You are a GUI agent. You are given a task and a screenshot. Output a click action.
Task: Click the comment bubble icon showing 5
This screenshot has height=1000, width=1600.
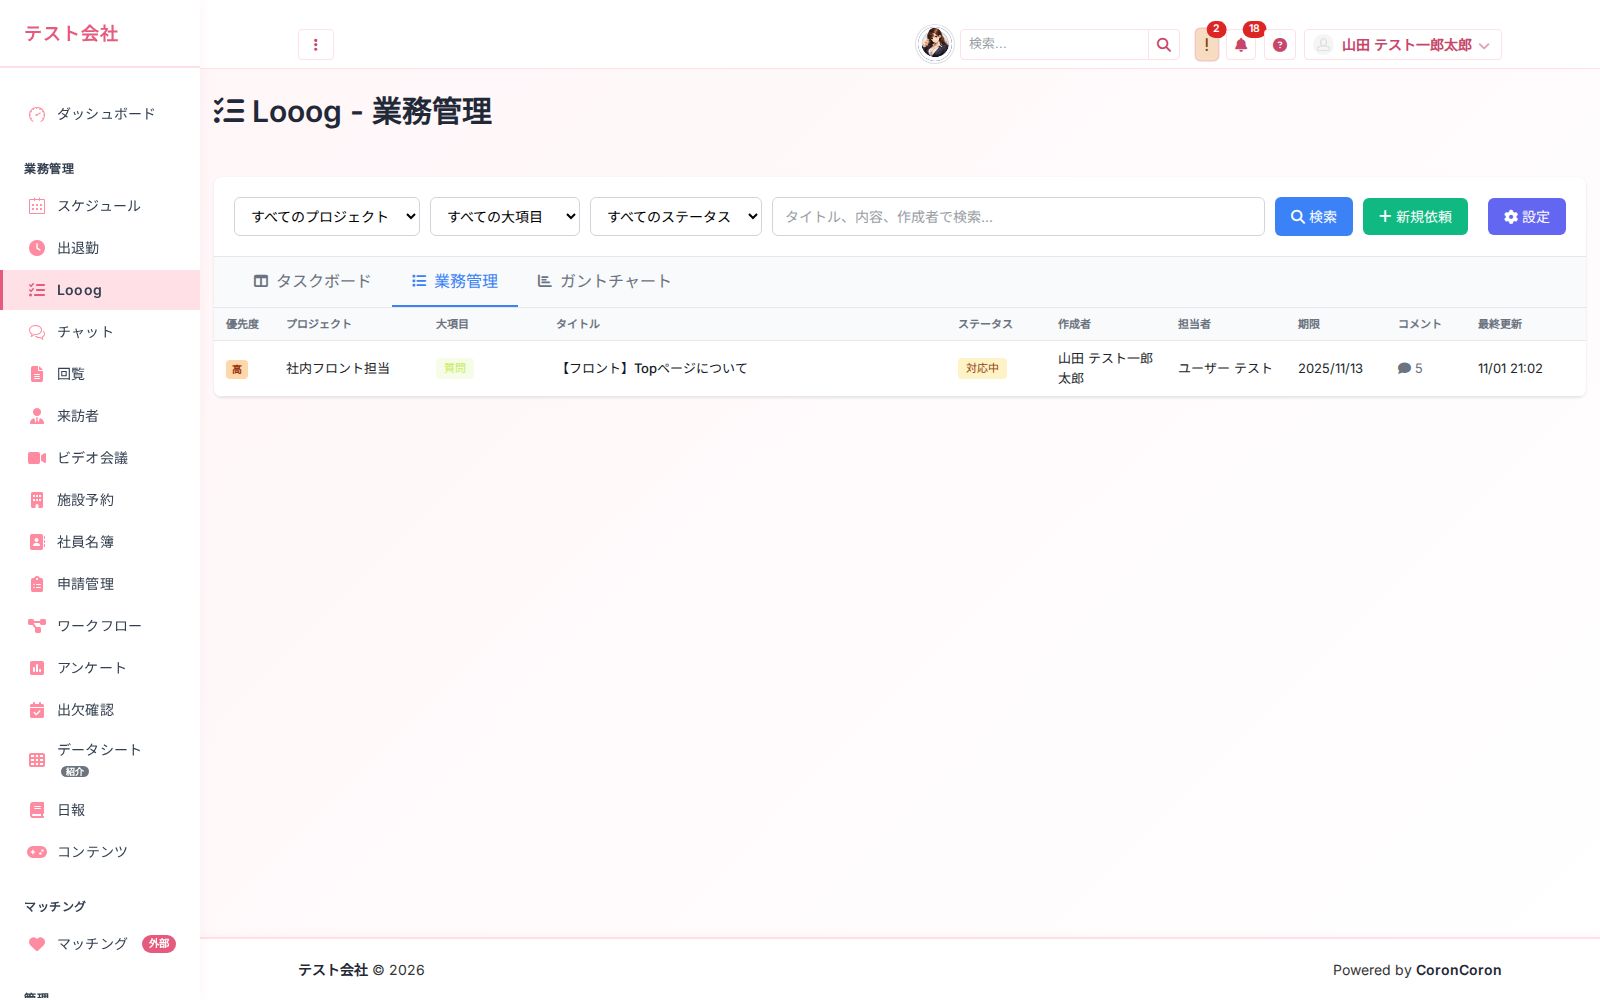pos(1404,368)
